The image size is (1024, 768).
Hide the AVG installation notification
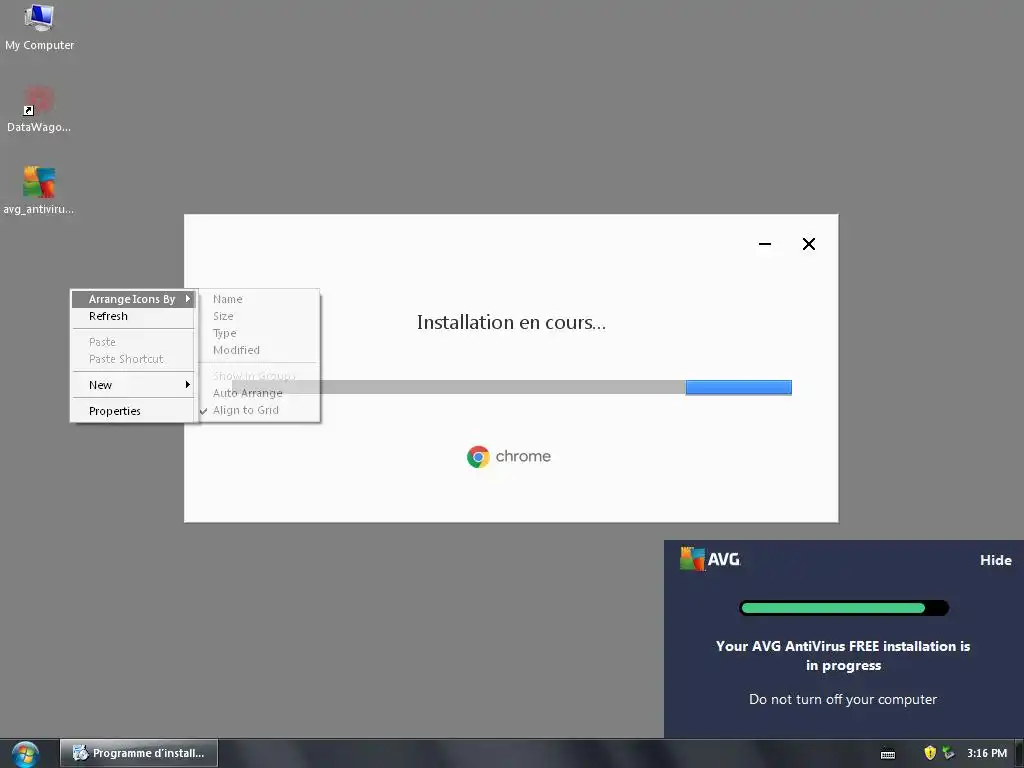[995, 560]
